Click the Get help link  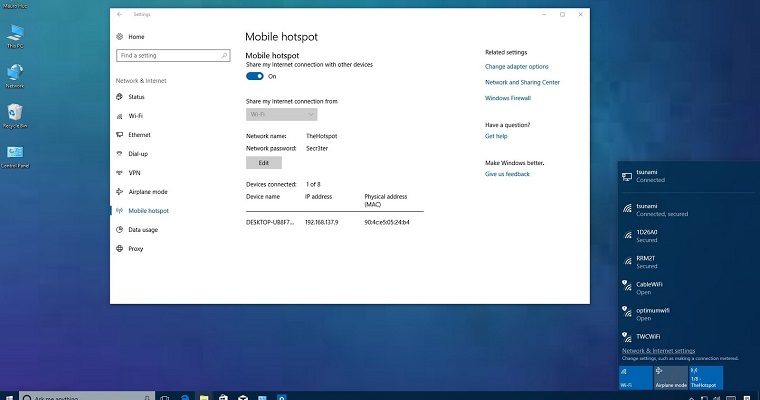(496, 136)
